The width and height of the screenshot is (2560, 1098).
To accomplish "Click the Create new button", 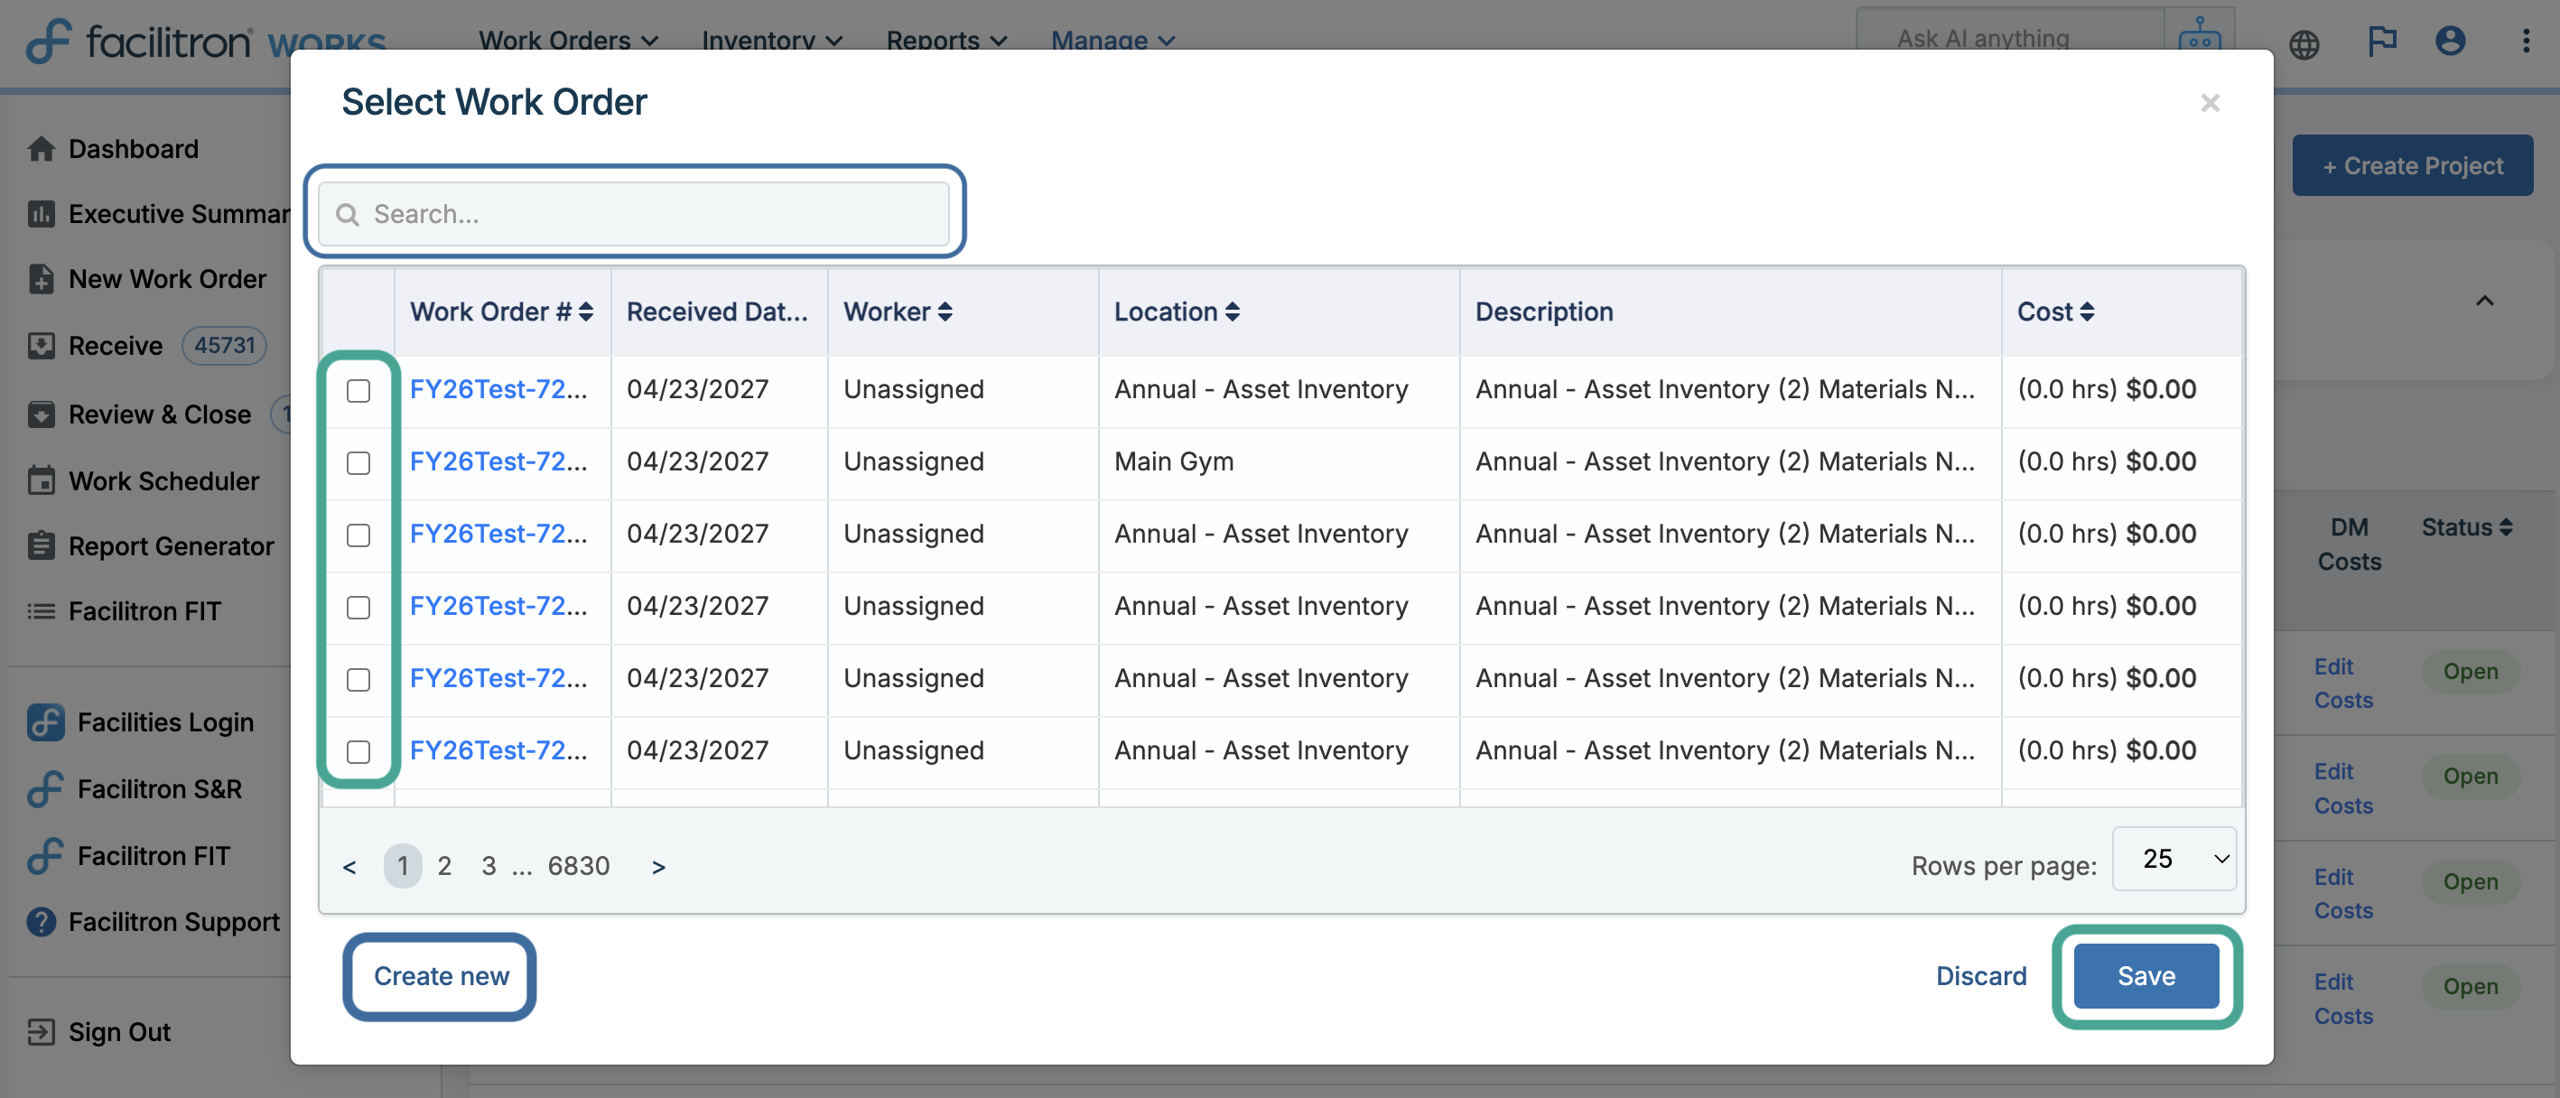I will [x=440, y=976].
